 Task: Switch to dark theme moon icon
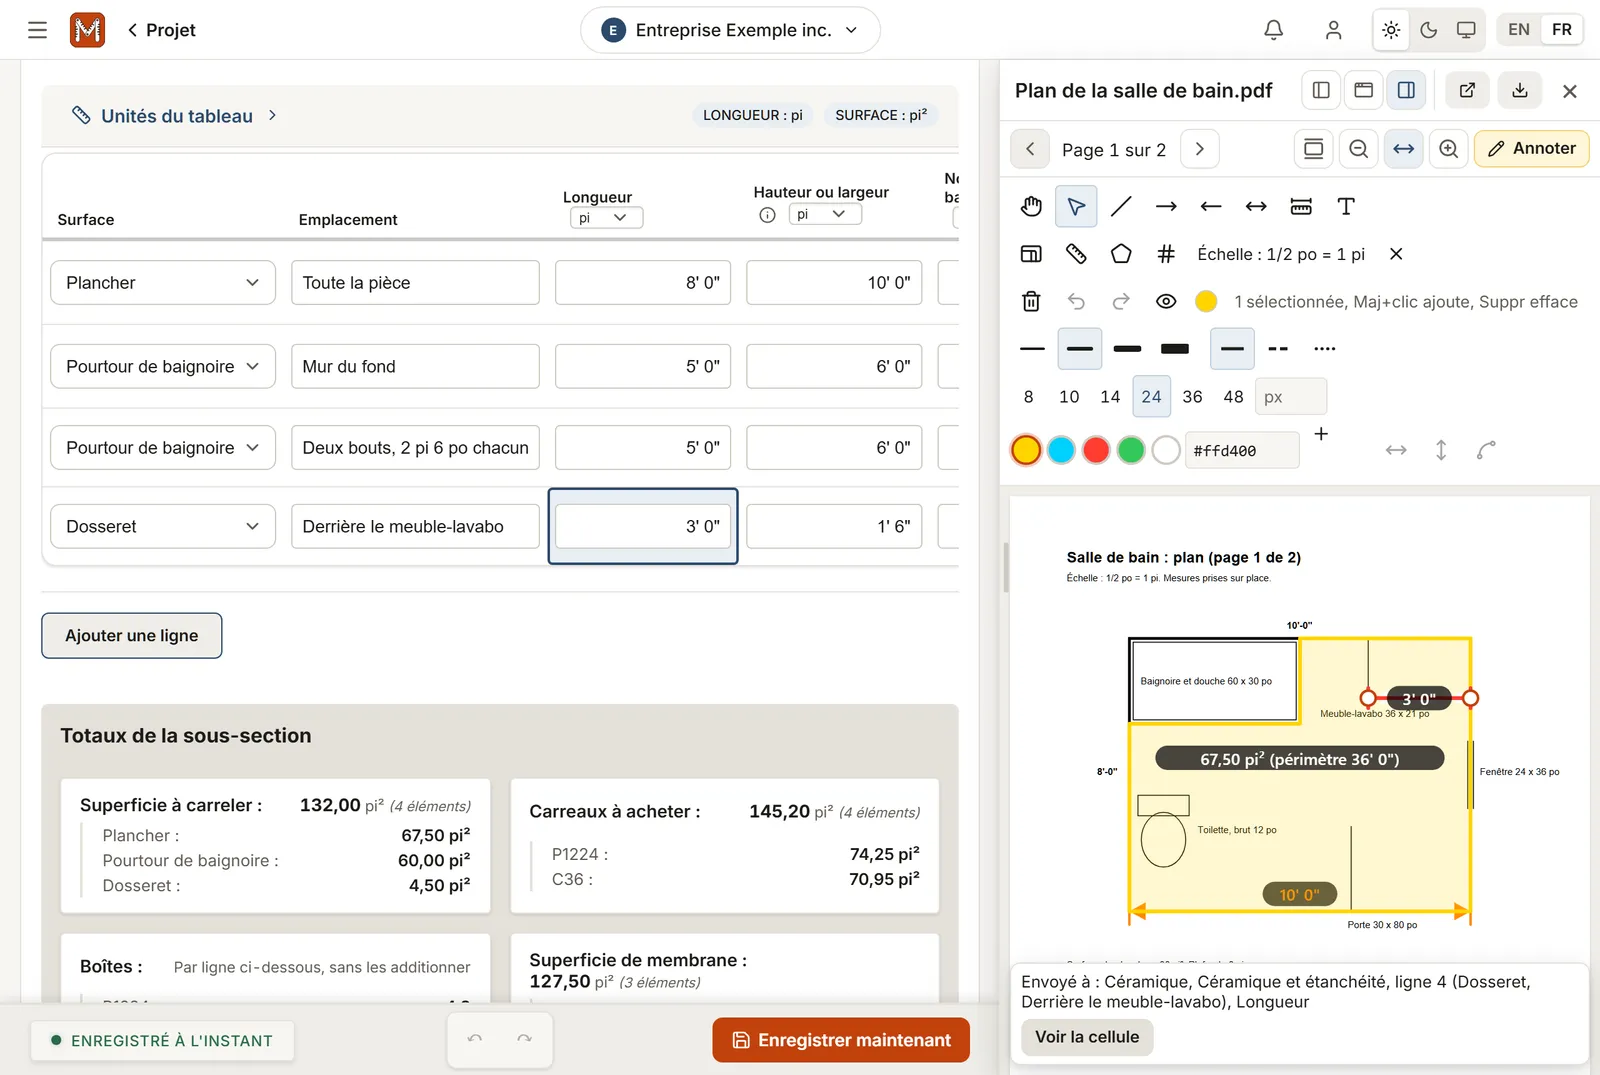pos(1429,30)
